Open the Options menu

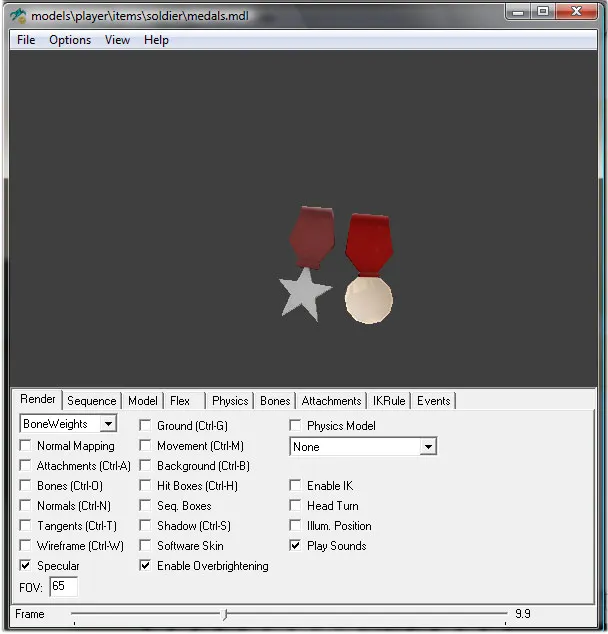pos(70,40)
